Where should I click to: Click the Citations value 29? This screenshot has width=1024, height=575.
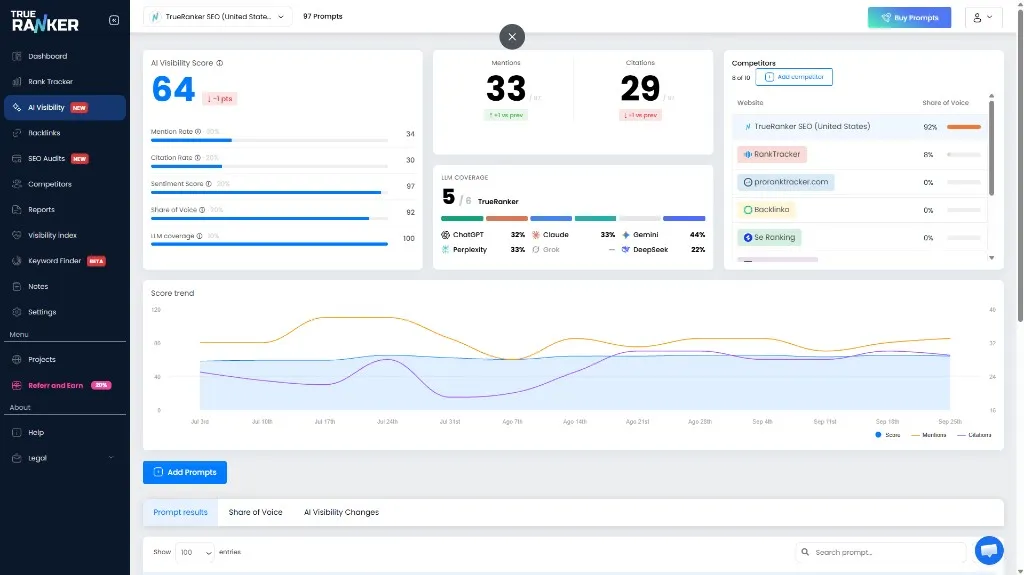640,88
